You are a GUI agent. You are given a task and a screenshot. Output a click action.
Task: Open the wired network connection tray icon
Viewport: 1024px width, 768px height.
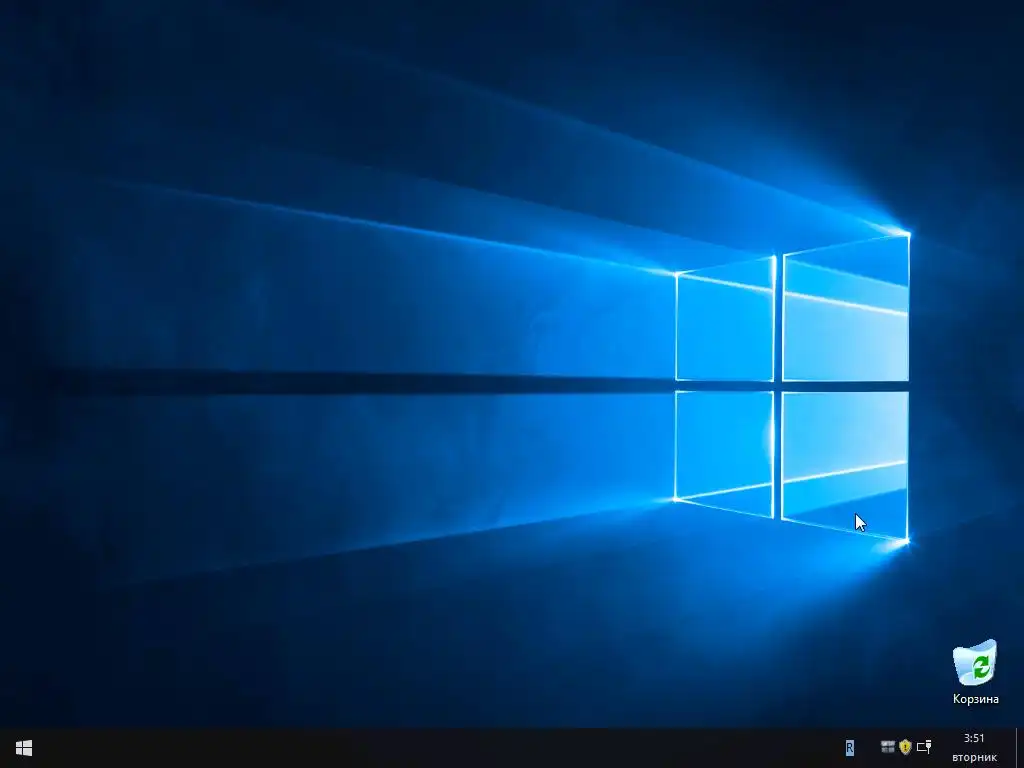pyautogui.click(x=924, y=747)
